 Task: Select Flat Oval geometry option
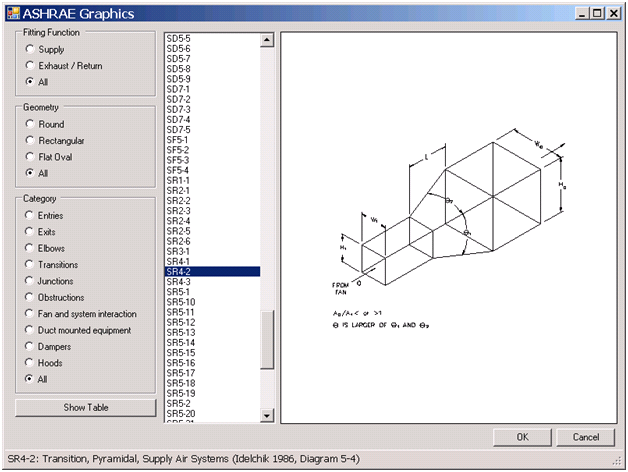pyautogui.click(x=30, y=156)
